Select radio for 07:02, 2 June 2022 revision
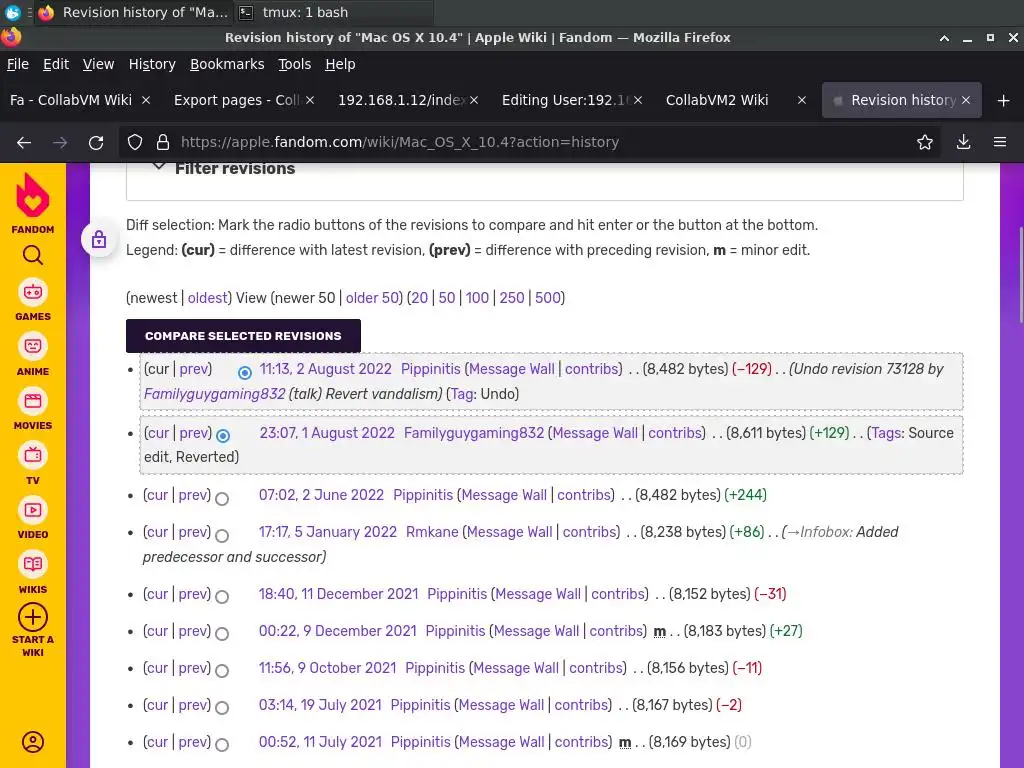Screen dimensions: 1024x768 [222, 499]
